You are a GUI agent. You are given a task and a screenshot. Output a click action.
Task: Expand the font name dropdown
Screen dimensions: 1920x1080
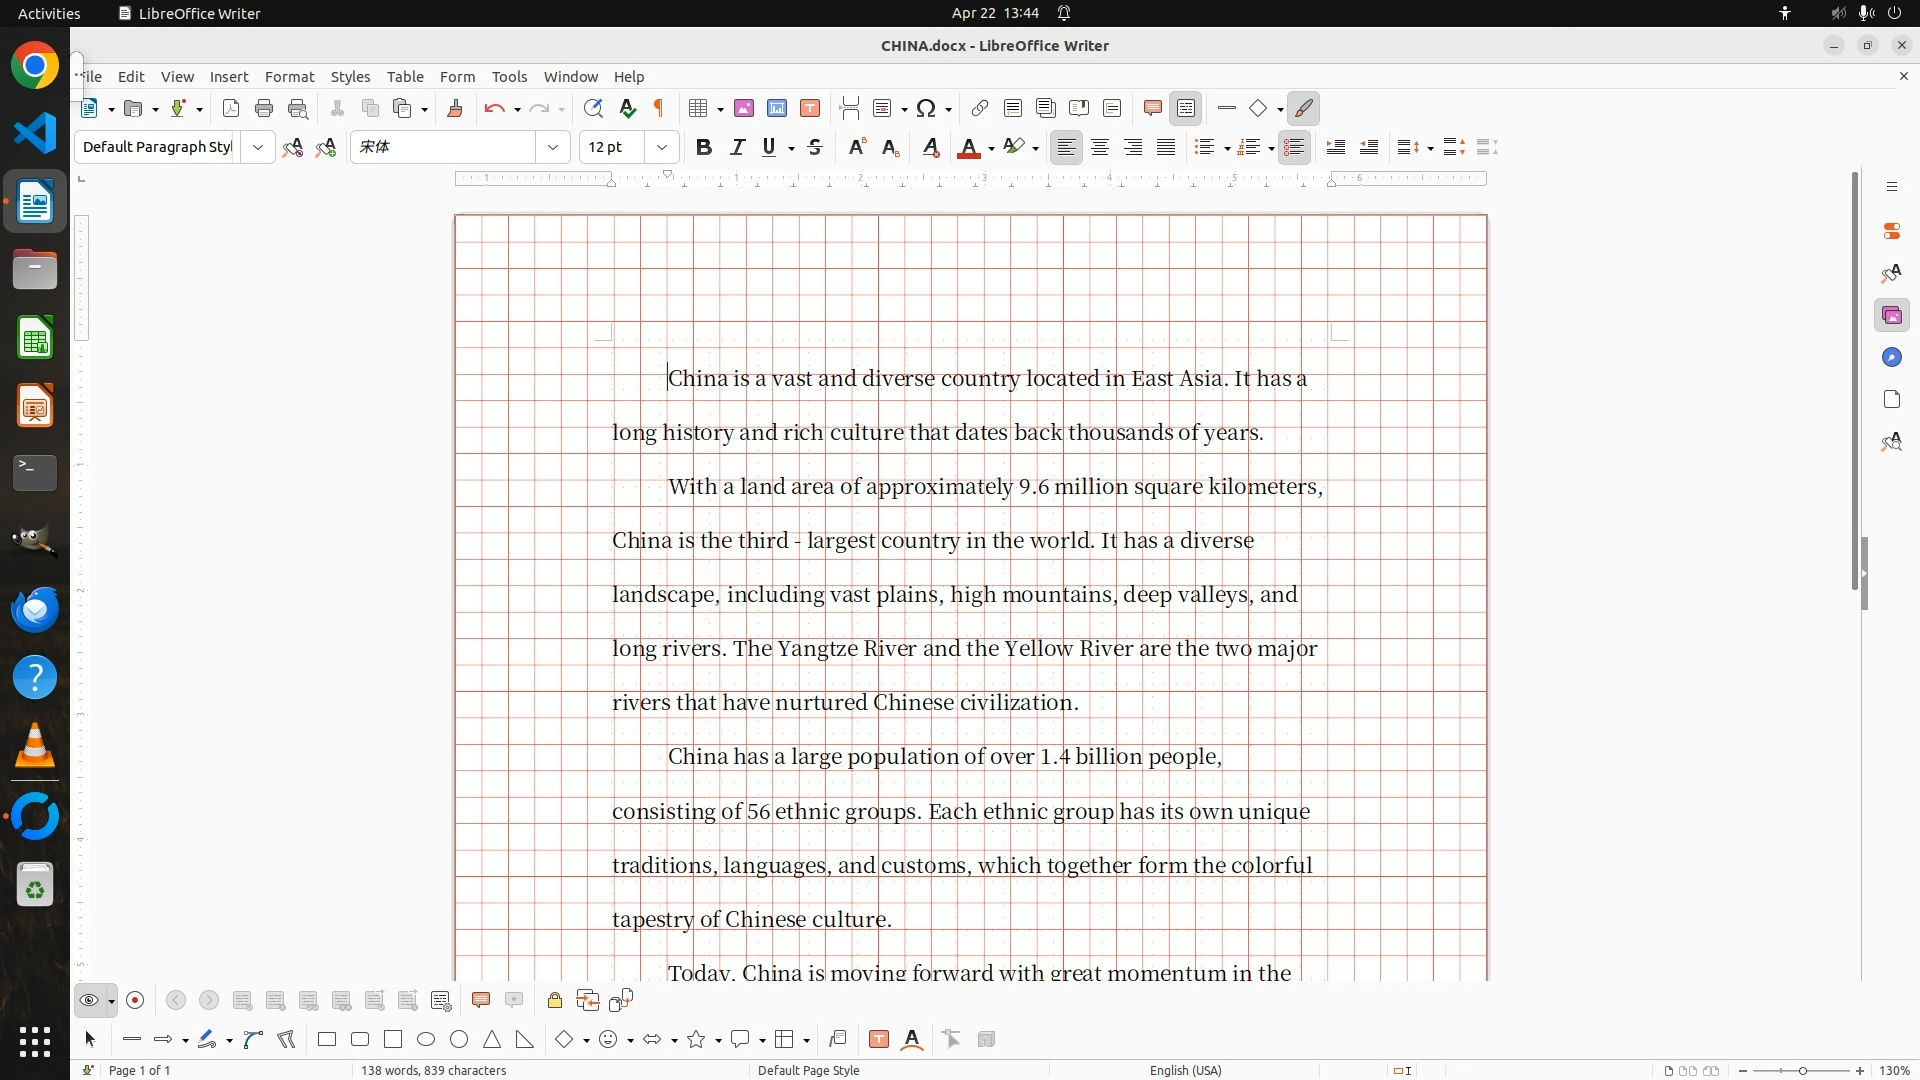pos(553,148)
